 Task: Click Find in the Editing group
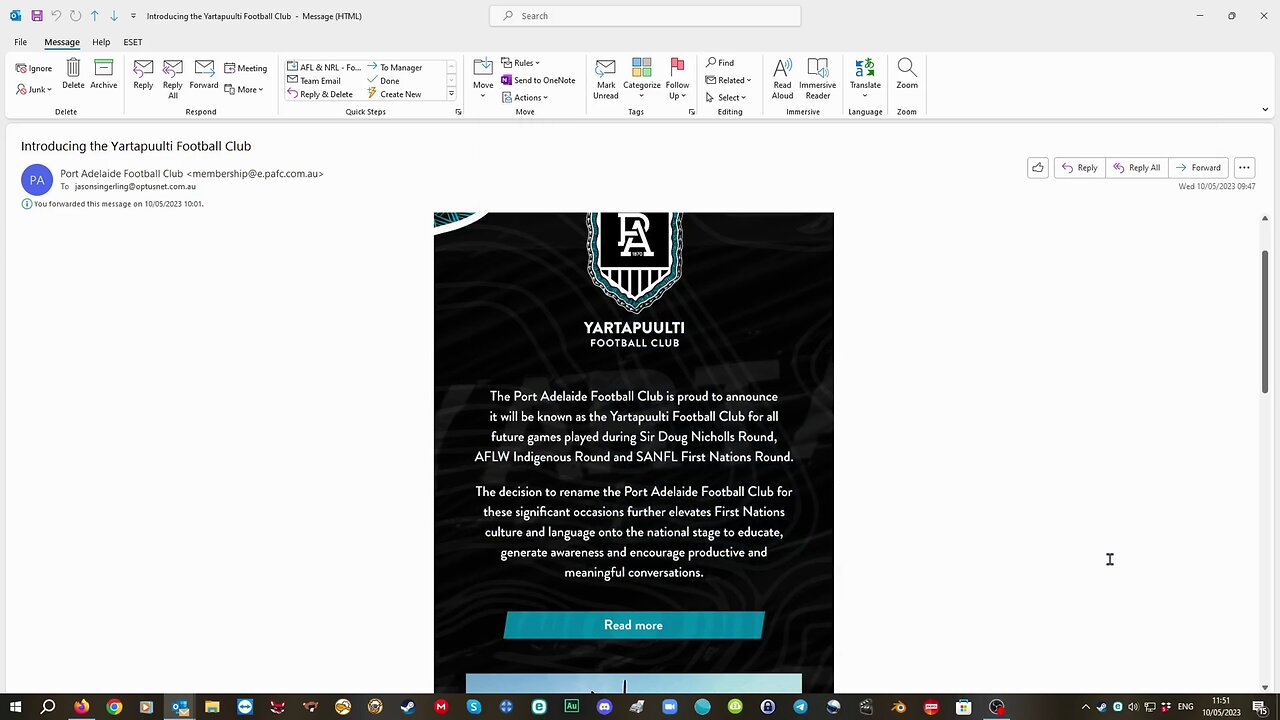click(720, 63)
